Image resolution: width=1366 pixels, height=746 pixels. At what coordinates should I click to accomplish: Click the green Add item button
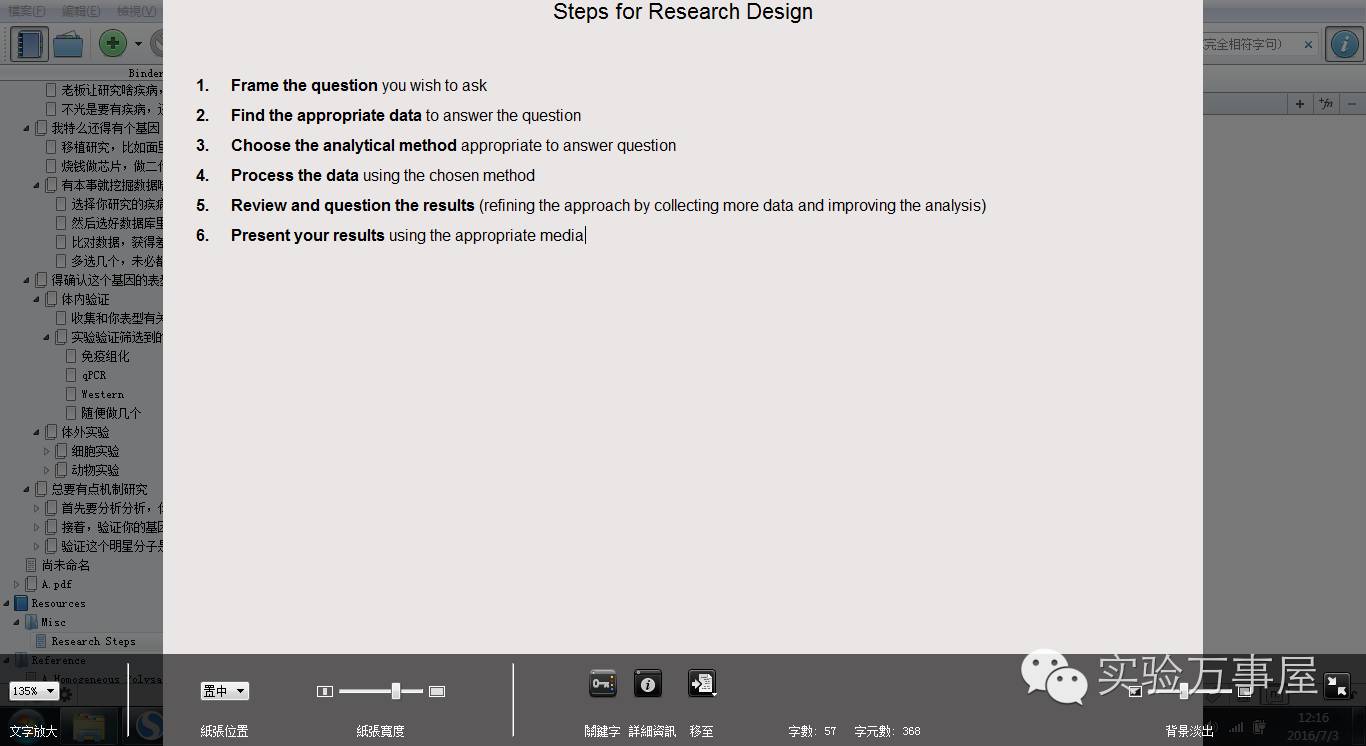pyautogui.click(x=113, y=43)
